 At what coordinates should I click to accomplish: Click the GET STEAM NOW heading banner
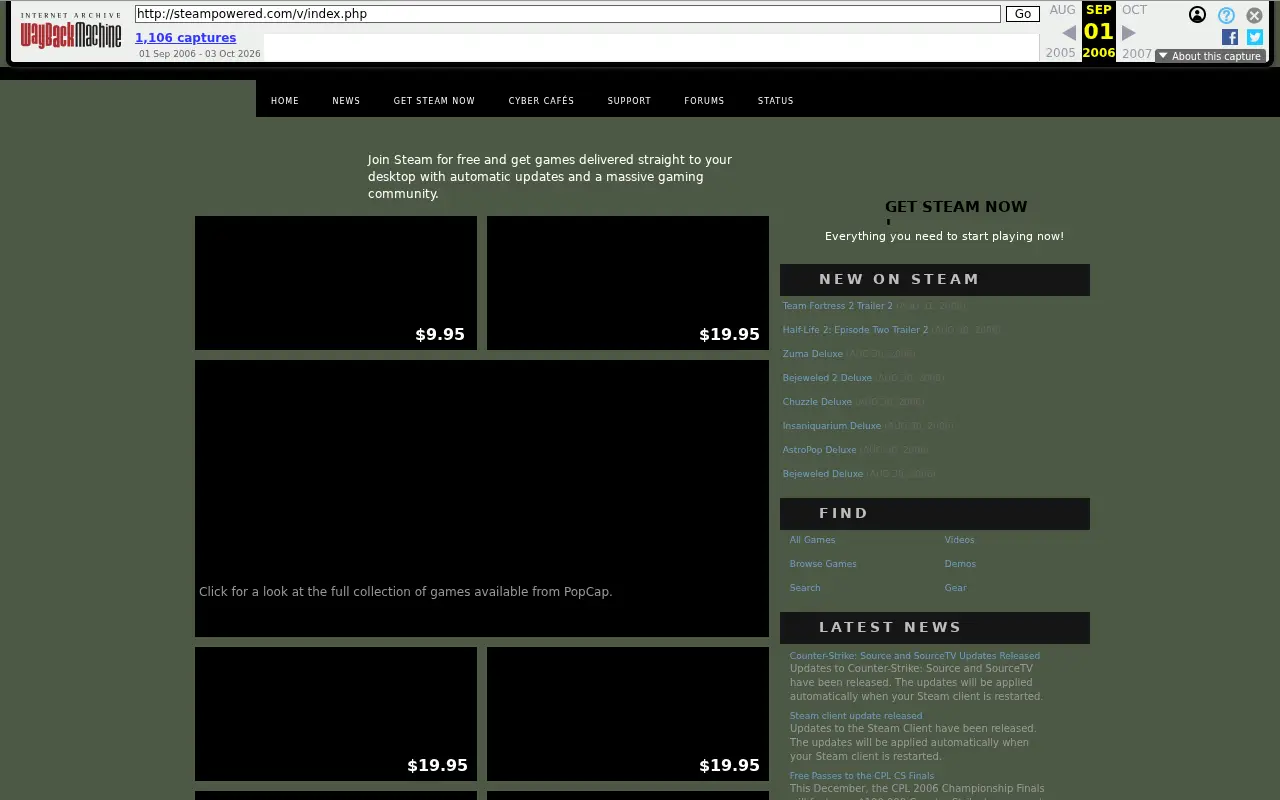[x=956, y=207]
